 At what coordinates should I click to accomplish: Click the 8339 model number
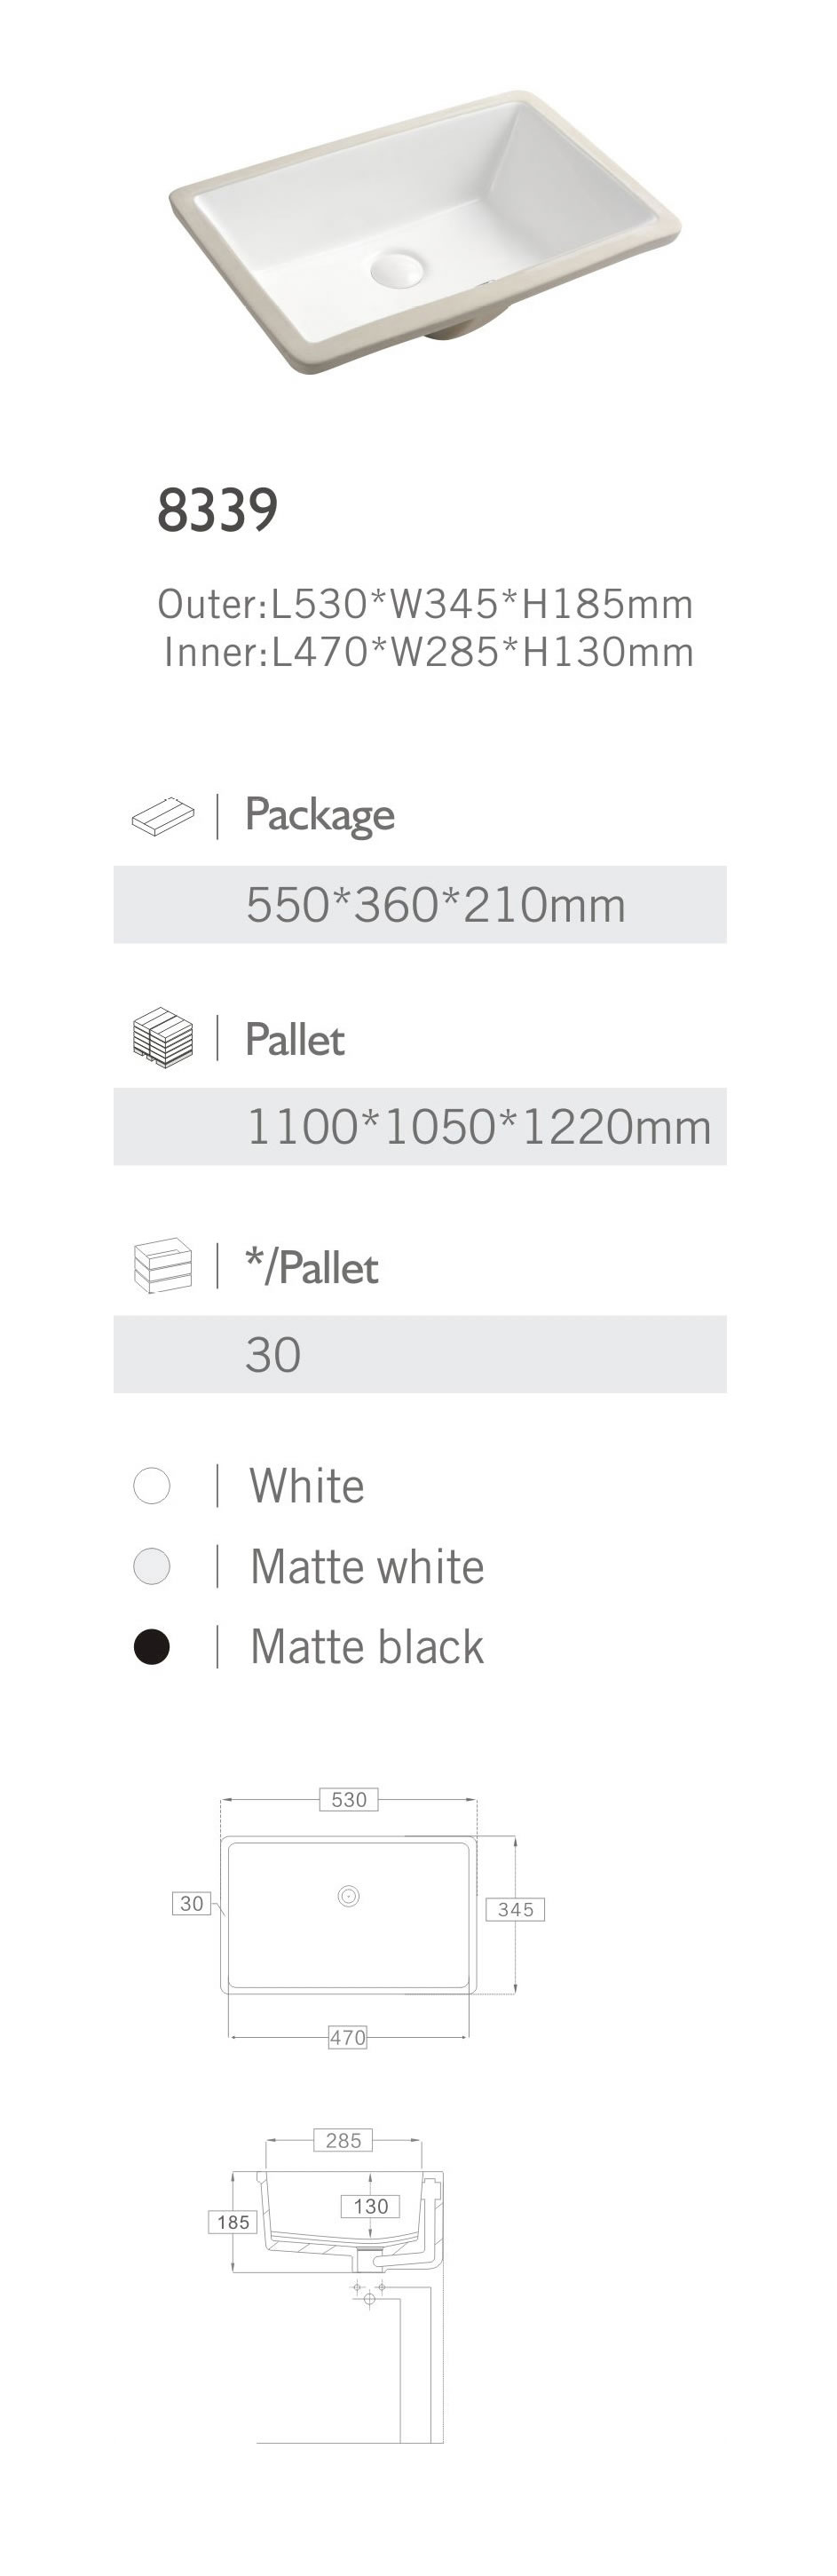(x=217, y=510)
